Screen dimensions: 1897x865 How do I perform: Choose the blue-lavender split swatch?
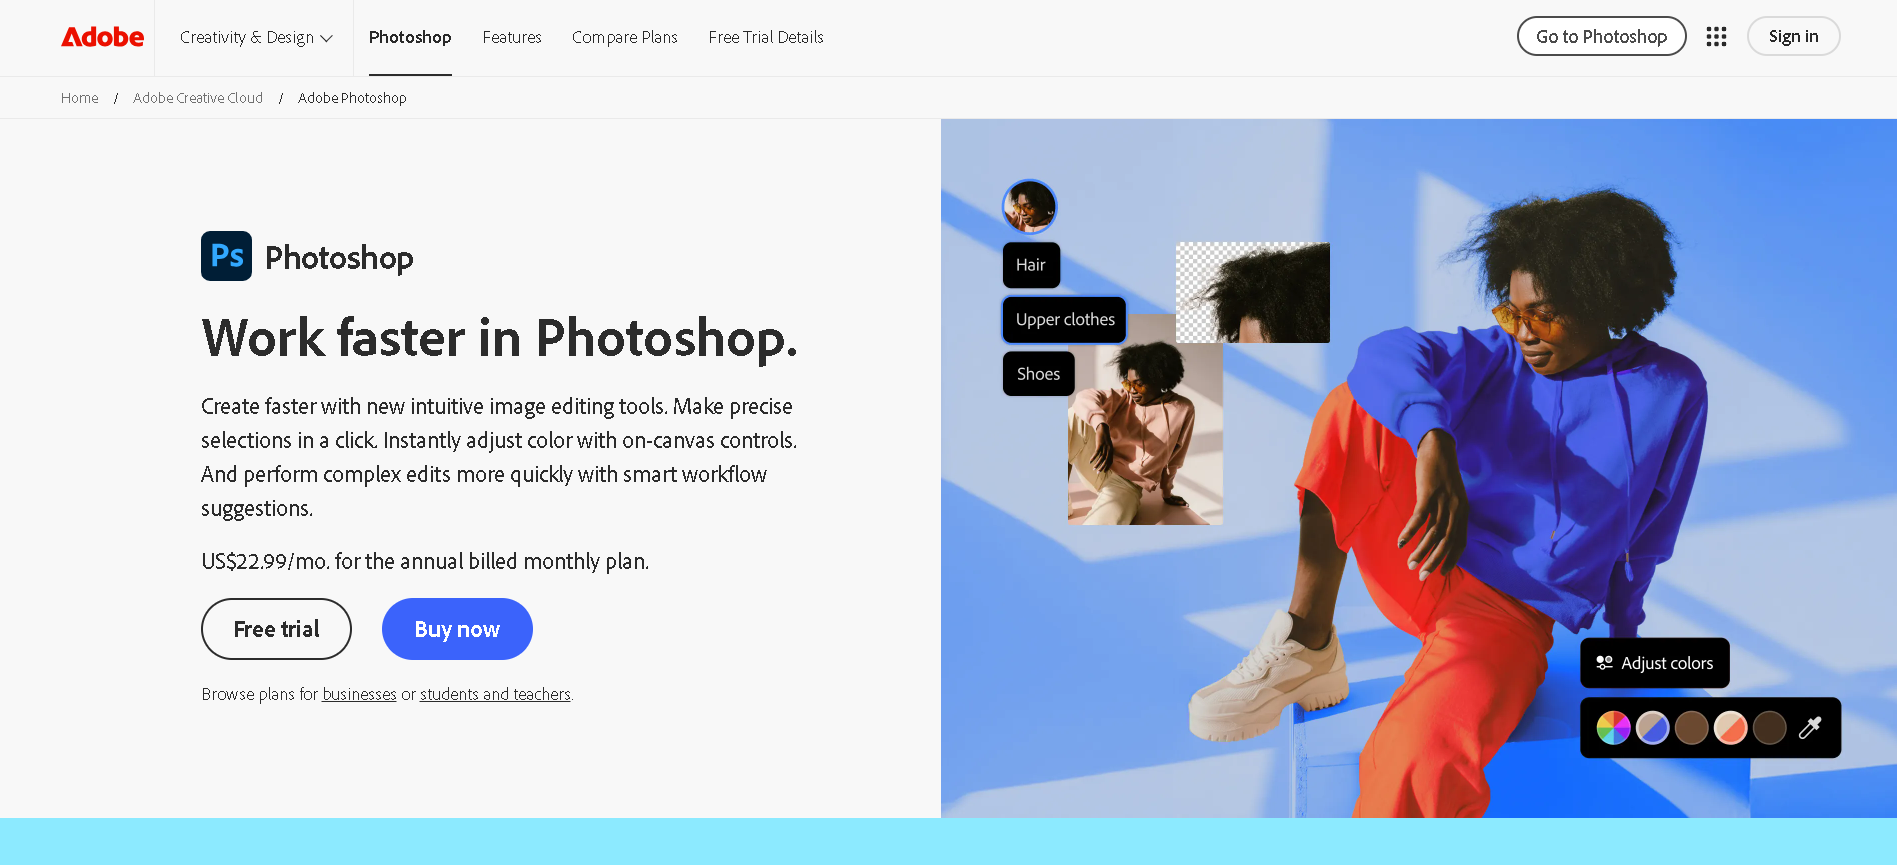pyautogui.click(x=1652, y=728)
